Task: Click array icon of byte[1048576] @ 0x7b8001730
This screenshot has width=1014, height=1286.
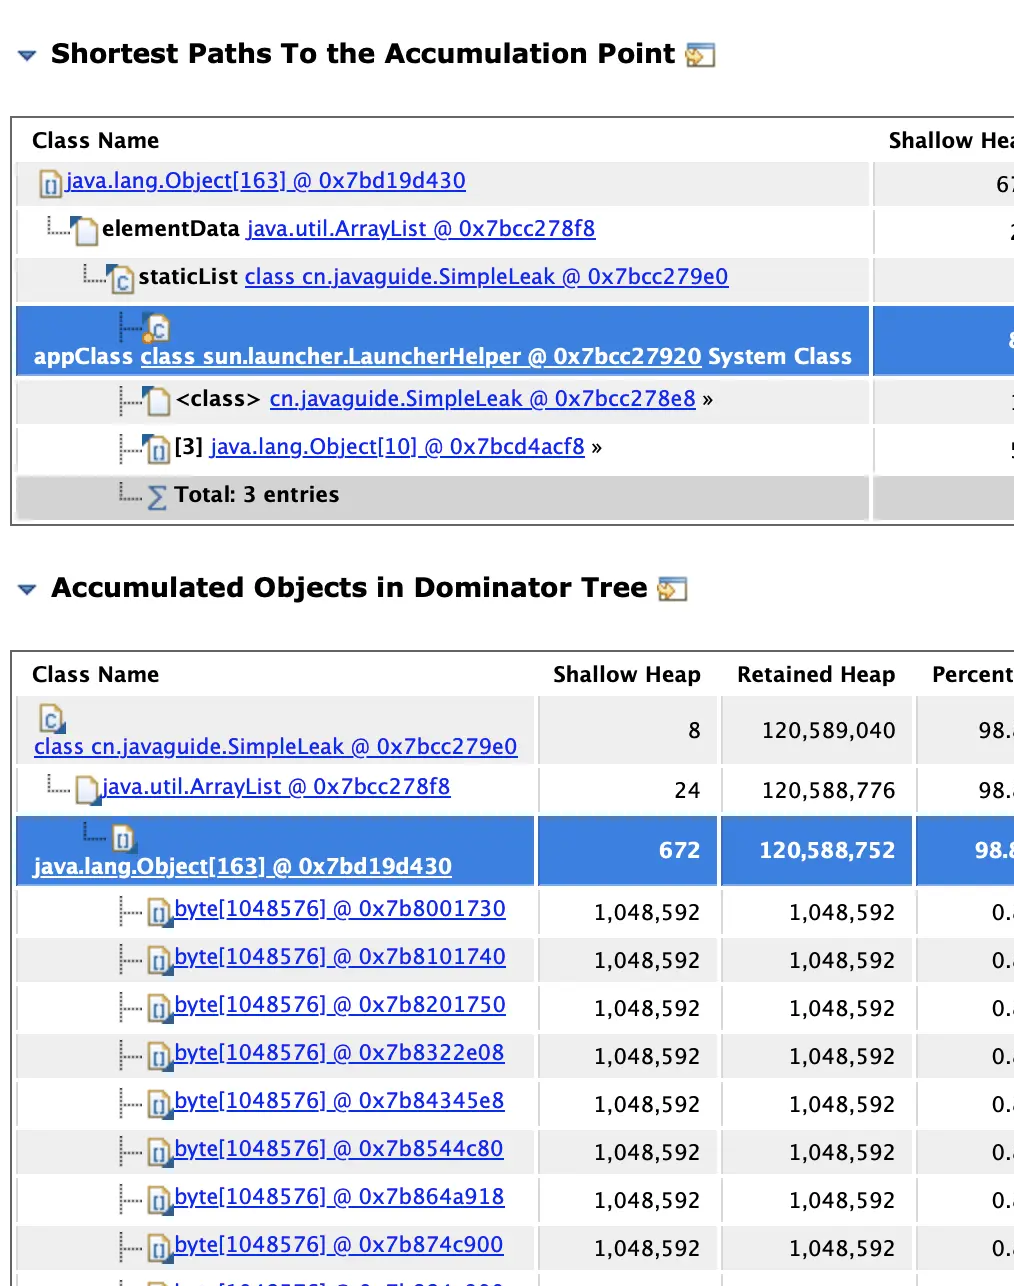Action: 159,911
